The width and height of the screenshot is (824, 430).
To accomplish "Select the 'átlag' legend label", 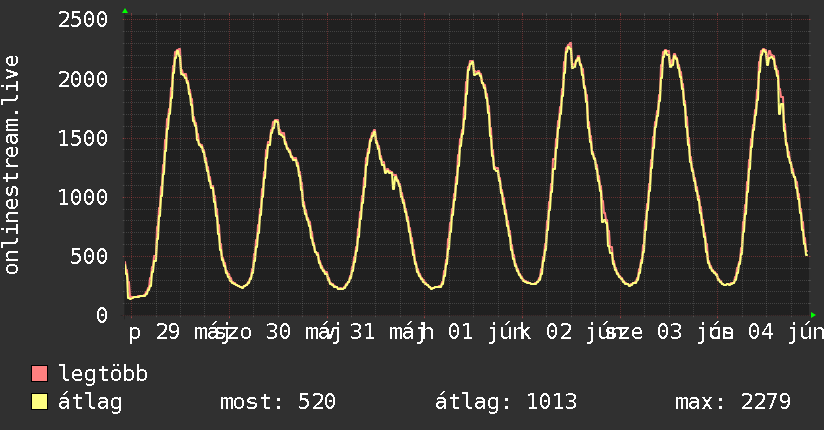I will click(x=90, y=402).
